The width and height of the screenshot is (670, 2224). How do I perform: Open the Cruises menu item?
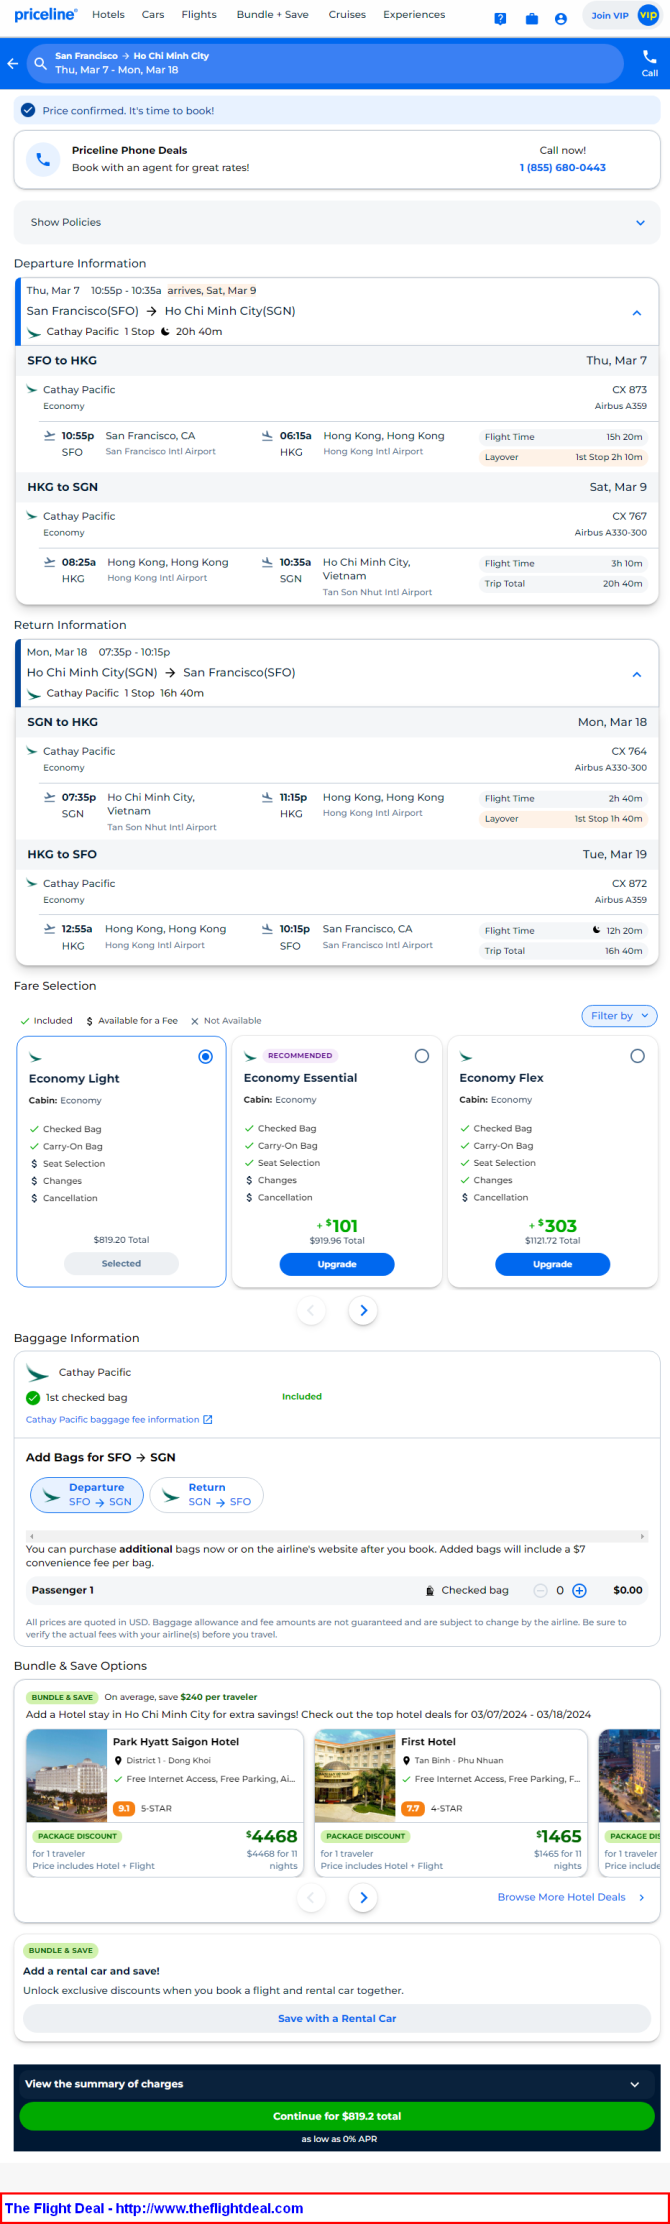[347, 15]
